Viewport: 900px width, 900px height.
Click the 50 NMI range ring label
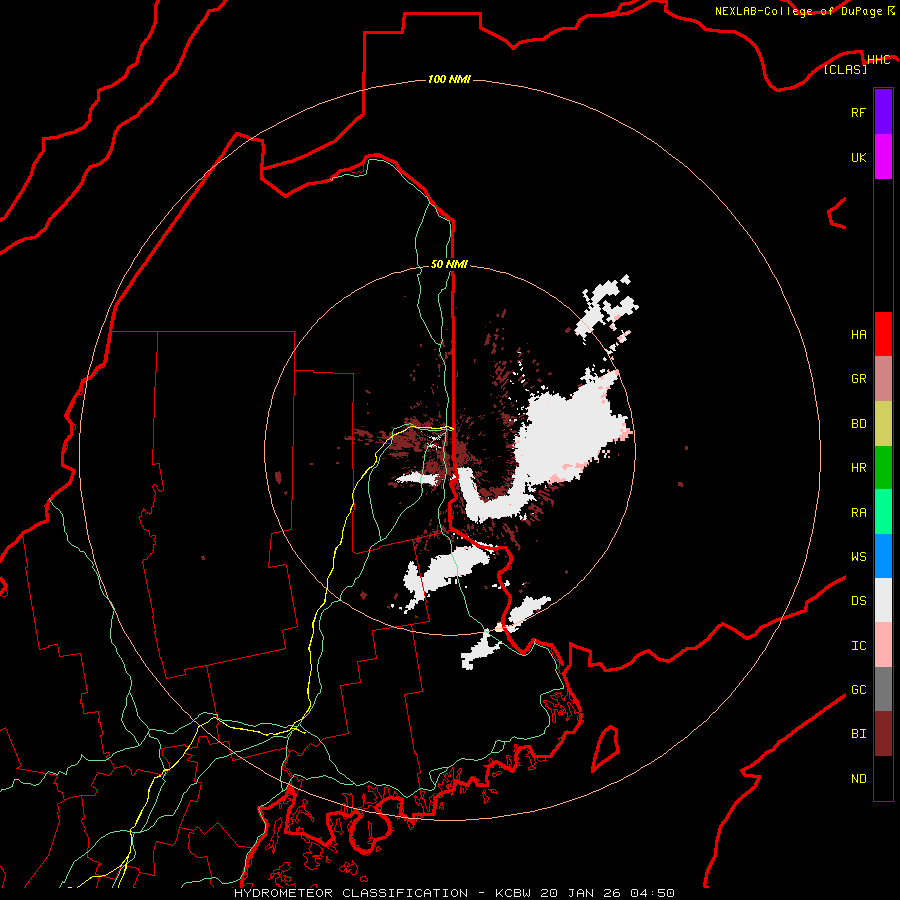(x=449, y=264)
